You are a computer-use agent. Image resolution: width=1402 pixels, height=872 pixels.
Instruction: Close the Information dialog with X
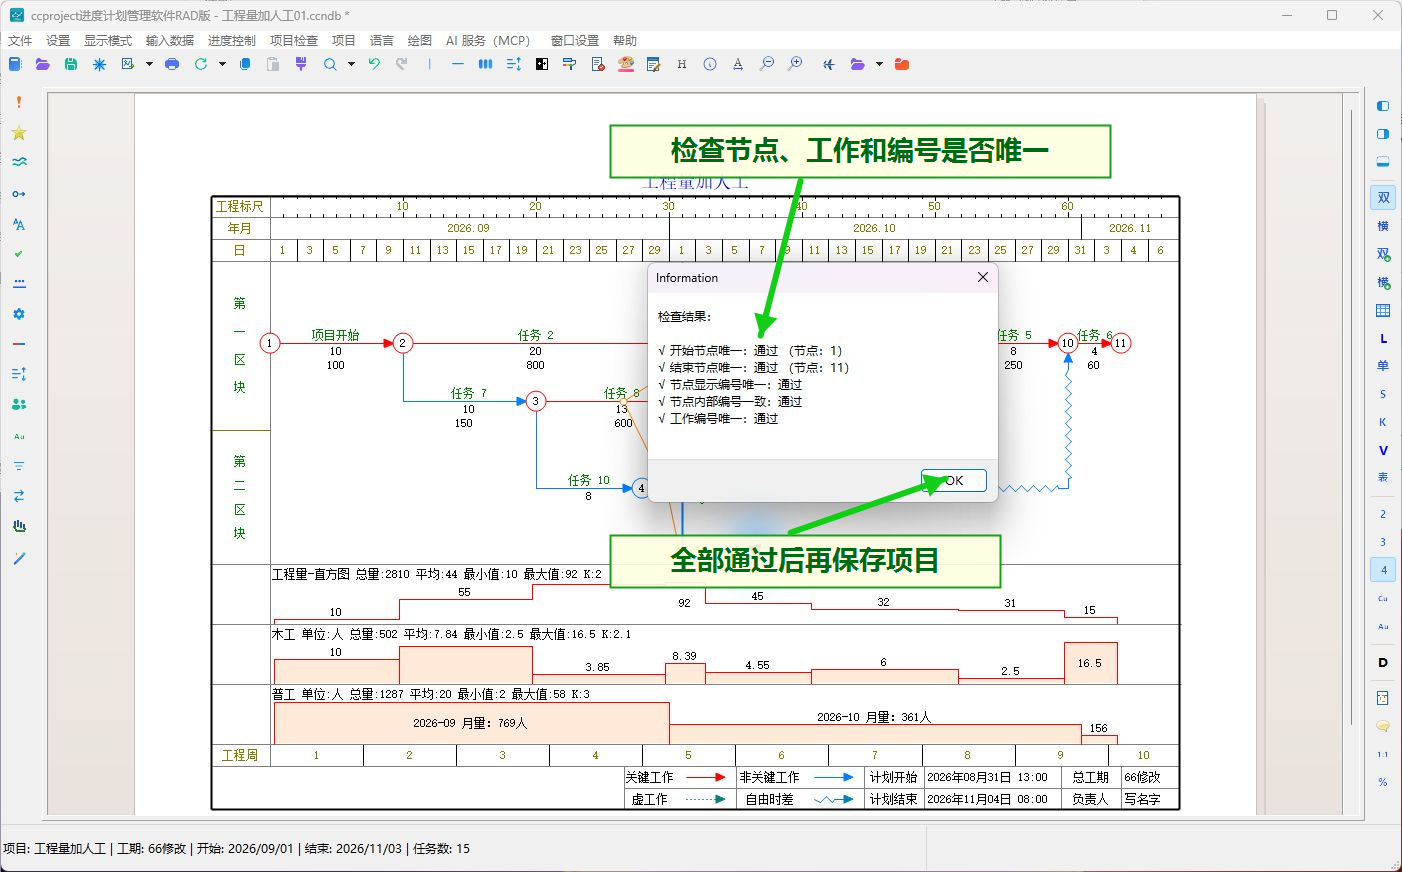pos(982,277)
